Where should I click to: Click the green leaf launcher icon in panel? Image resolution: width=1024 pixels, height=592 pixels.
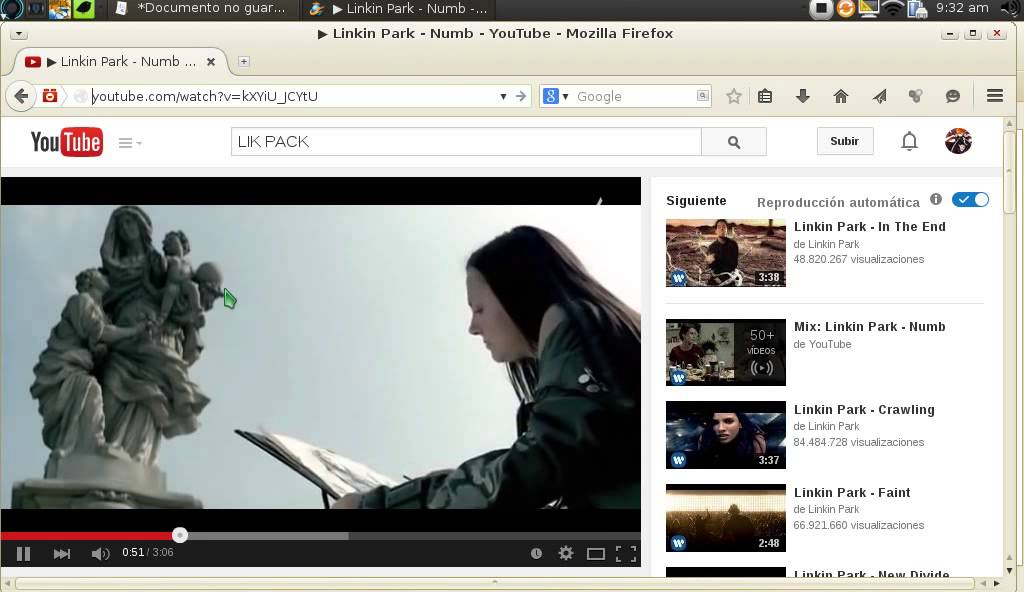pyautogui.click(x=84, y=9)
